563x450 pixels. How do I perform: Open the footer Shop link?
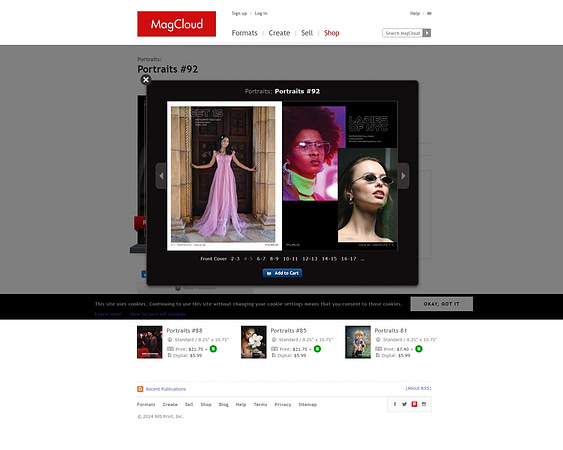pyautogui.click(x=206, y=404)
